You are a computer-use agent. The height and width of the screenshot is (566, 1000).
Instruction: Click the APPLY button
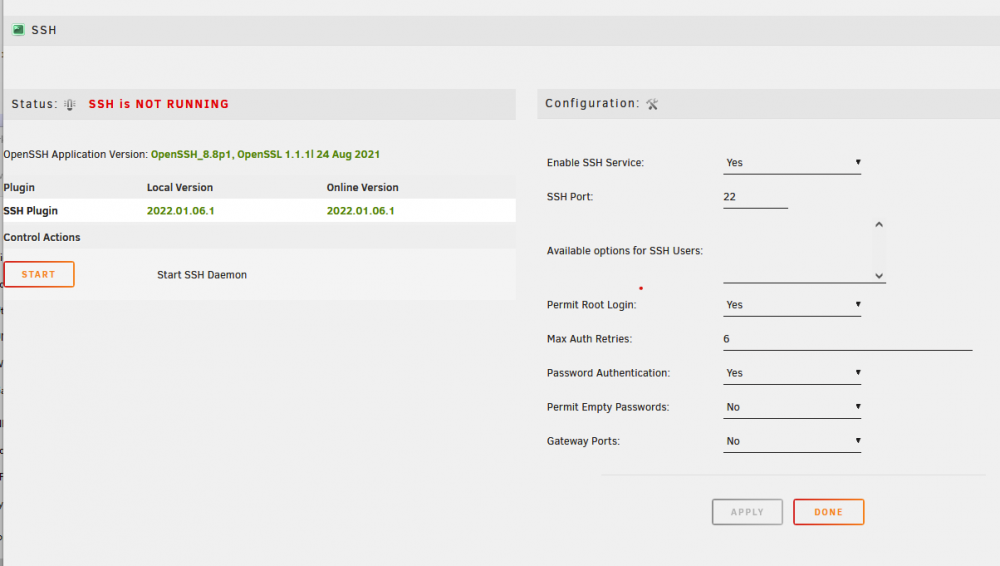(747, 512)
